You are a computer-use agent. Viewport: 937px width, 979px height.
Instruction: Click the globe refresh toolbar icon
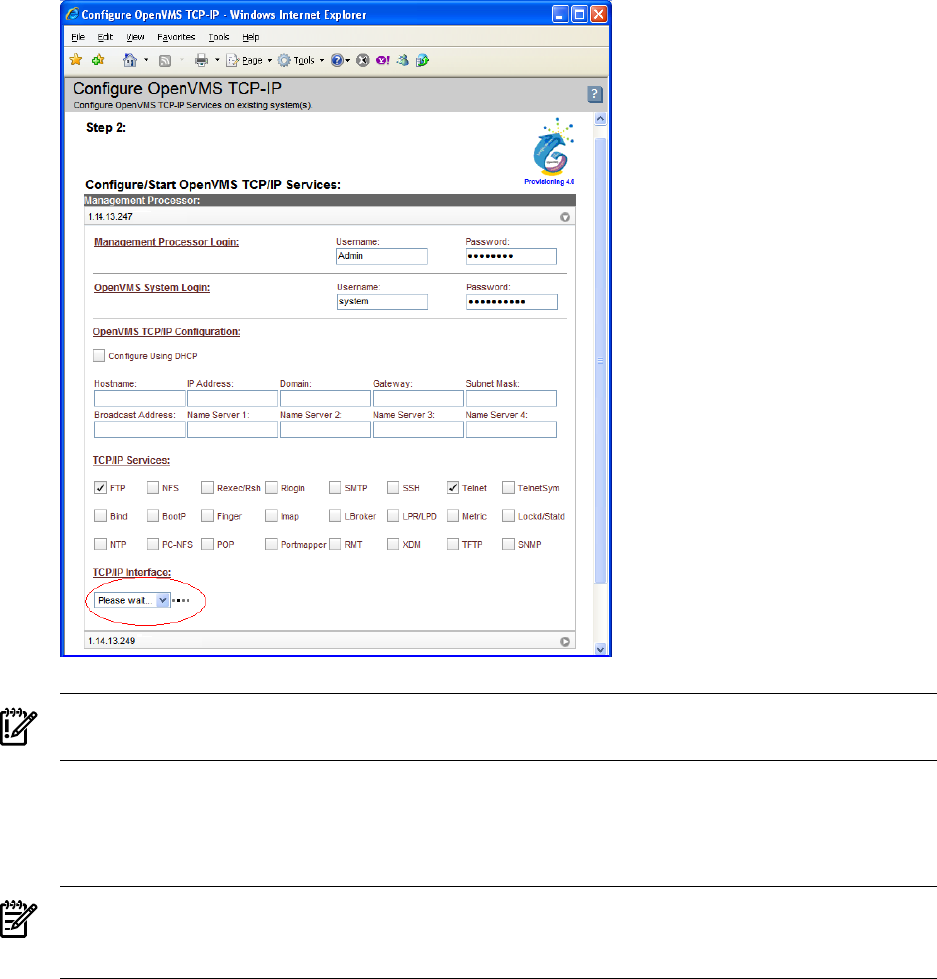tap(423, 60)
